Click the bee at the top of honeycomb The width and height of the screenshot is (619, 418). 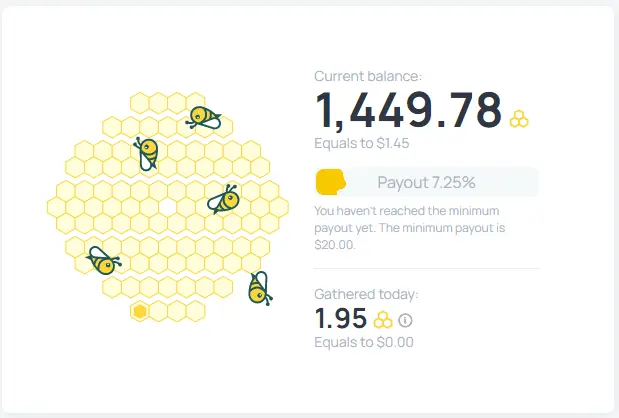click(x=203, y=117)
